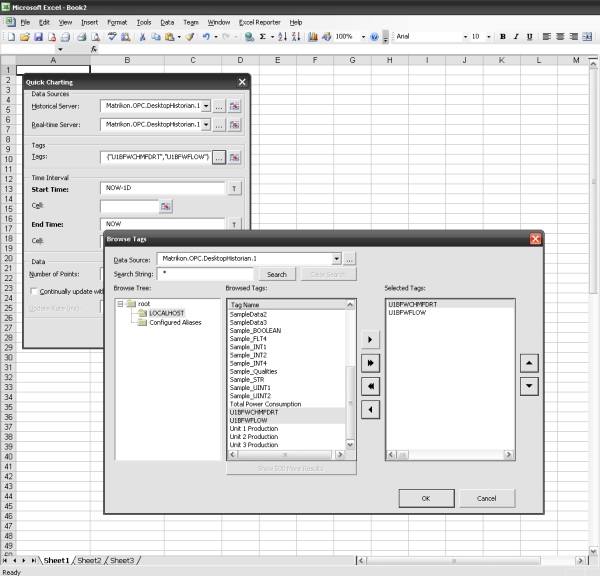This screenshot has width=600, height=576.
Task: Cancel the Browse Tags dialog
Action: pos(487,498)
